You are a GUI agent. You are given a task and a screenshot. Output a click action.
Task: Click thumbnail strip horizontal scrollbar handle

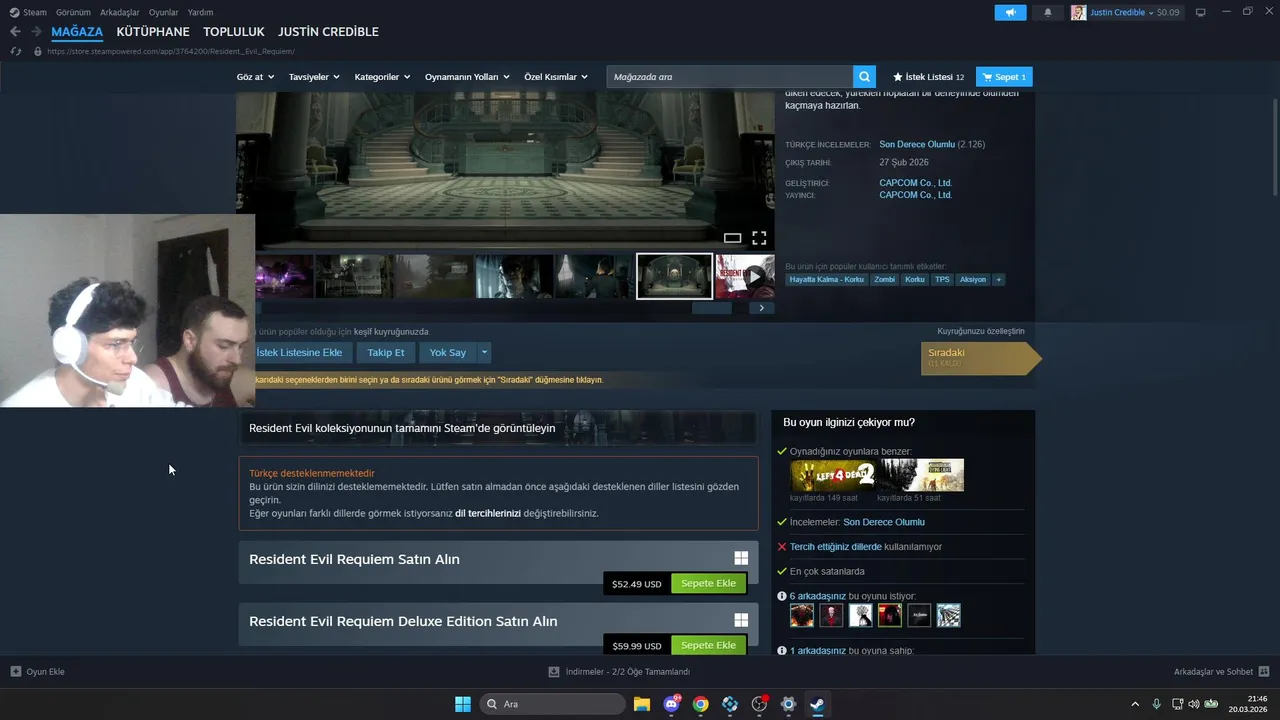click(712, 308)
